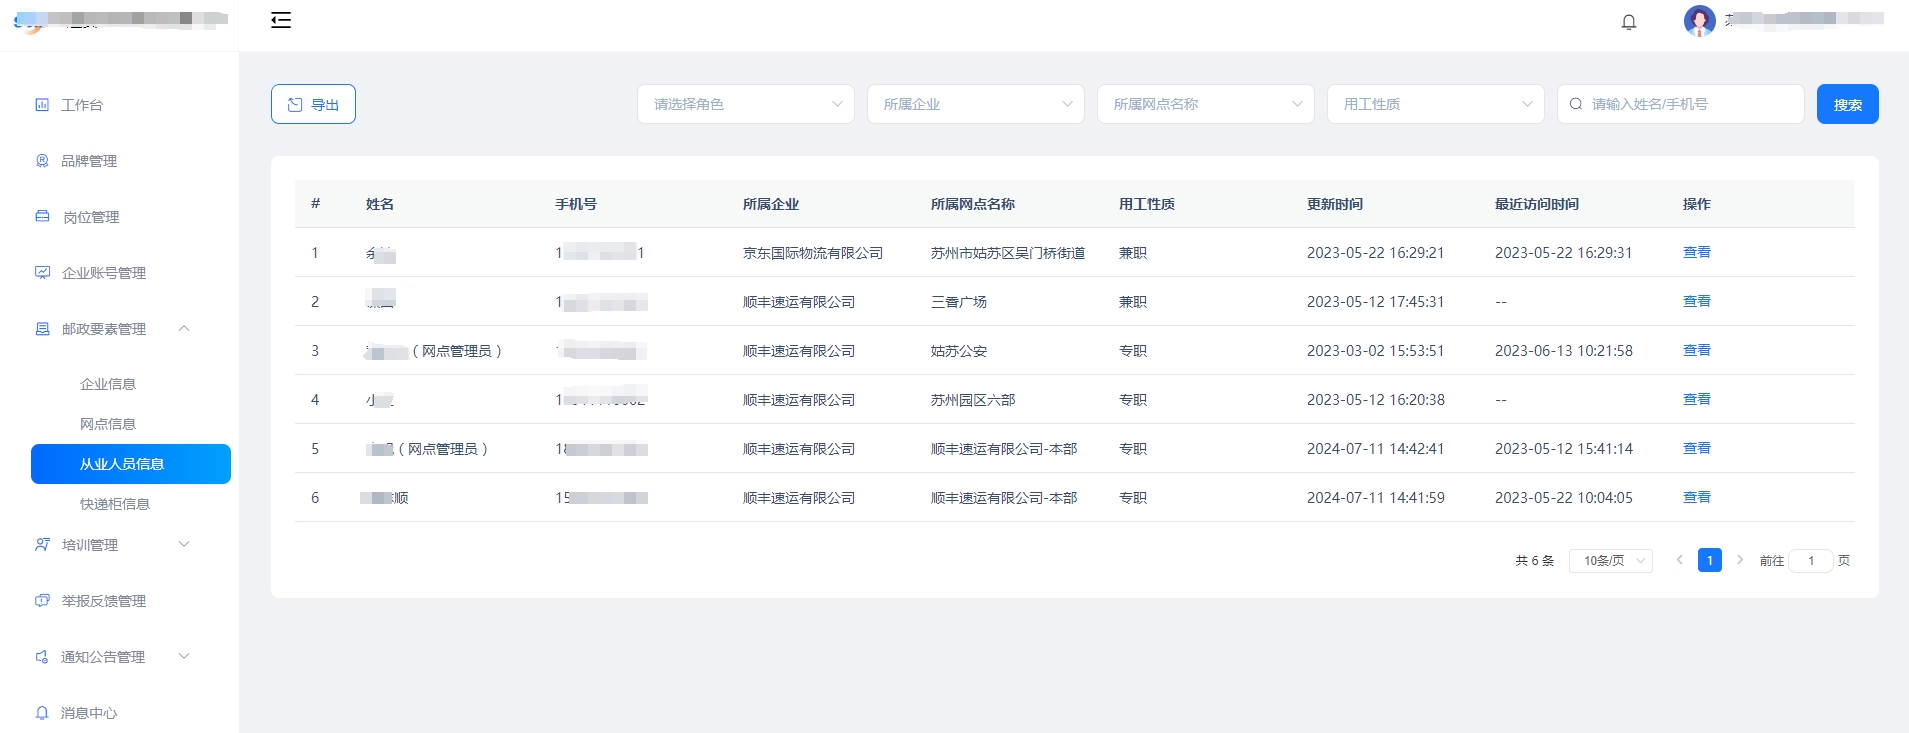Screen dimensions: 1909x733
Task: Focus the 请输入姓名/手机号 search field
Action: click(x=1690, y=104)
